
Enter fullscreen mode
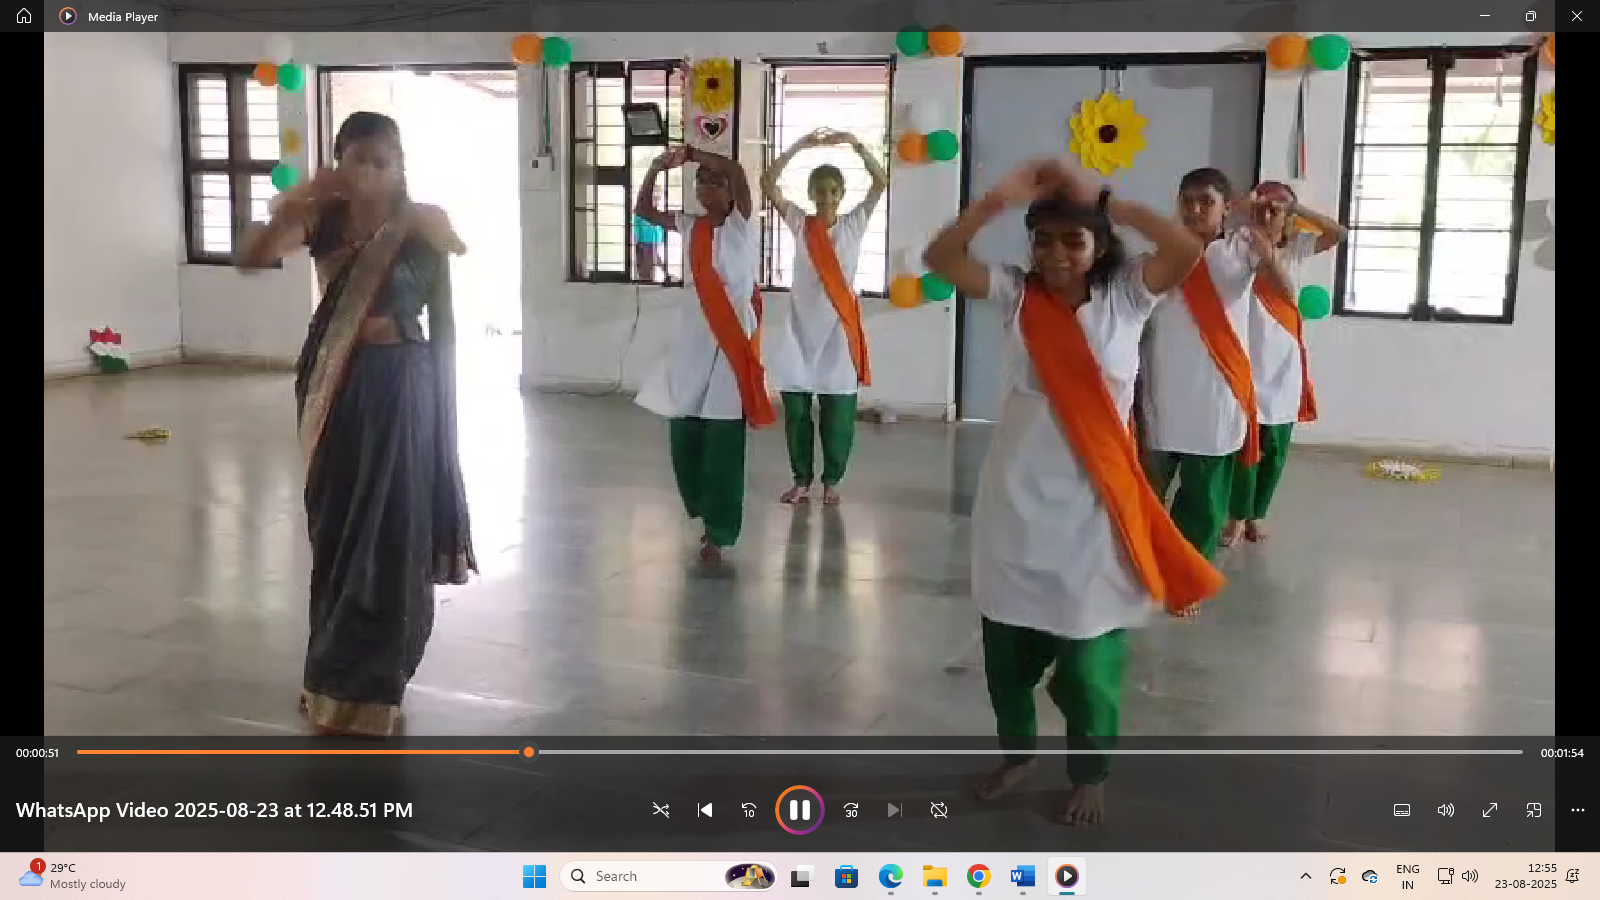click(1490, 810)
